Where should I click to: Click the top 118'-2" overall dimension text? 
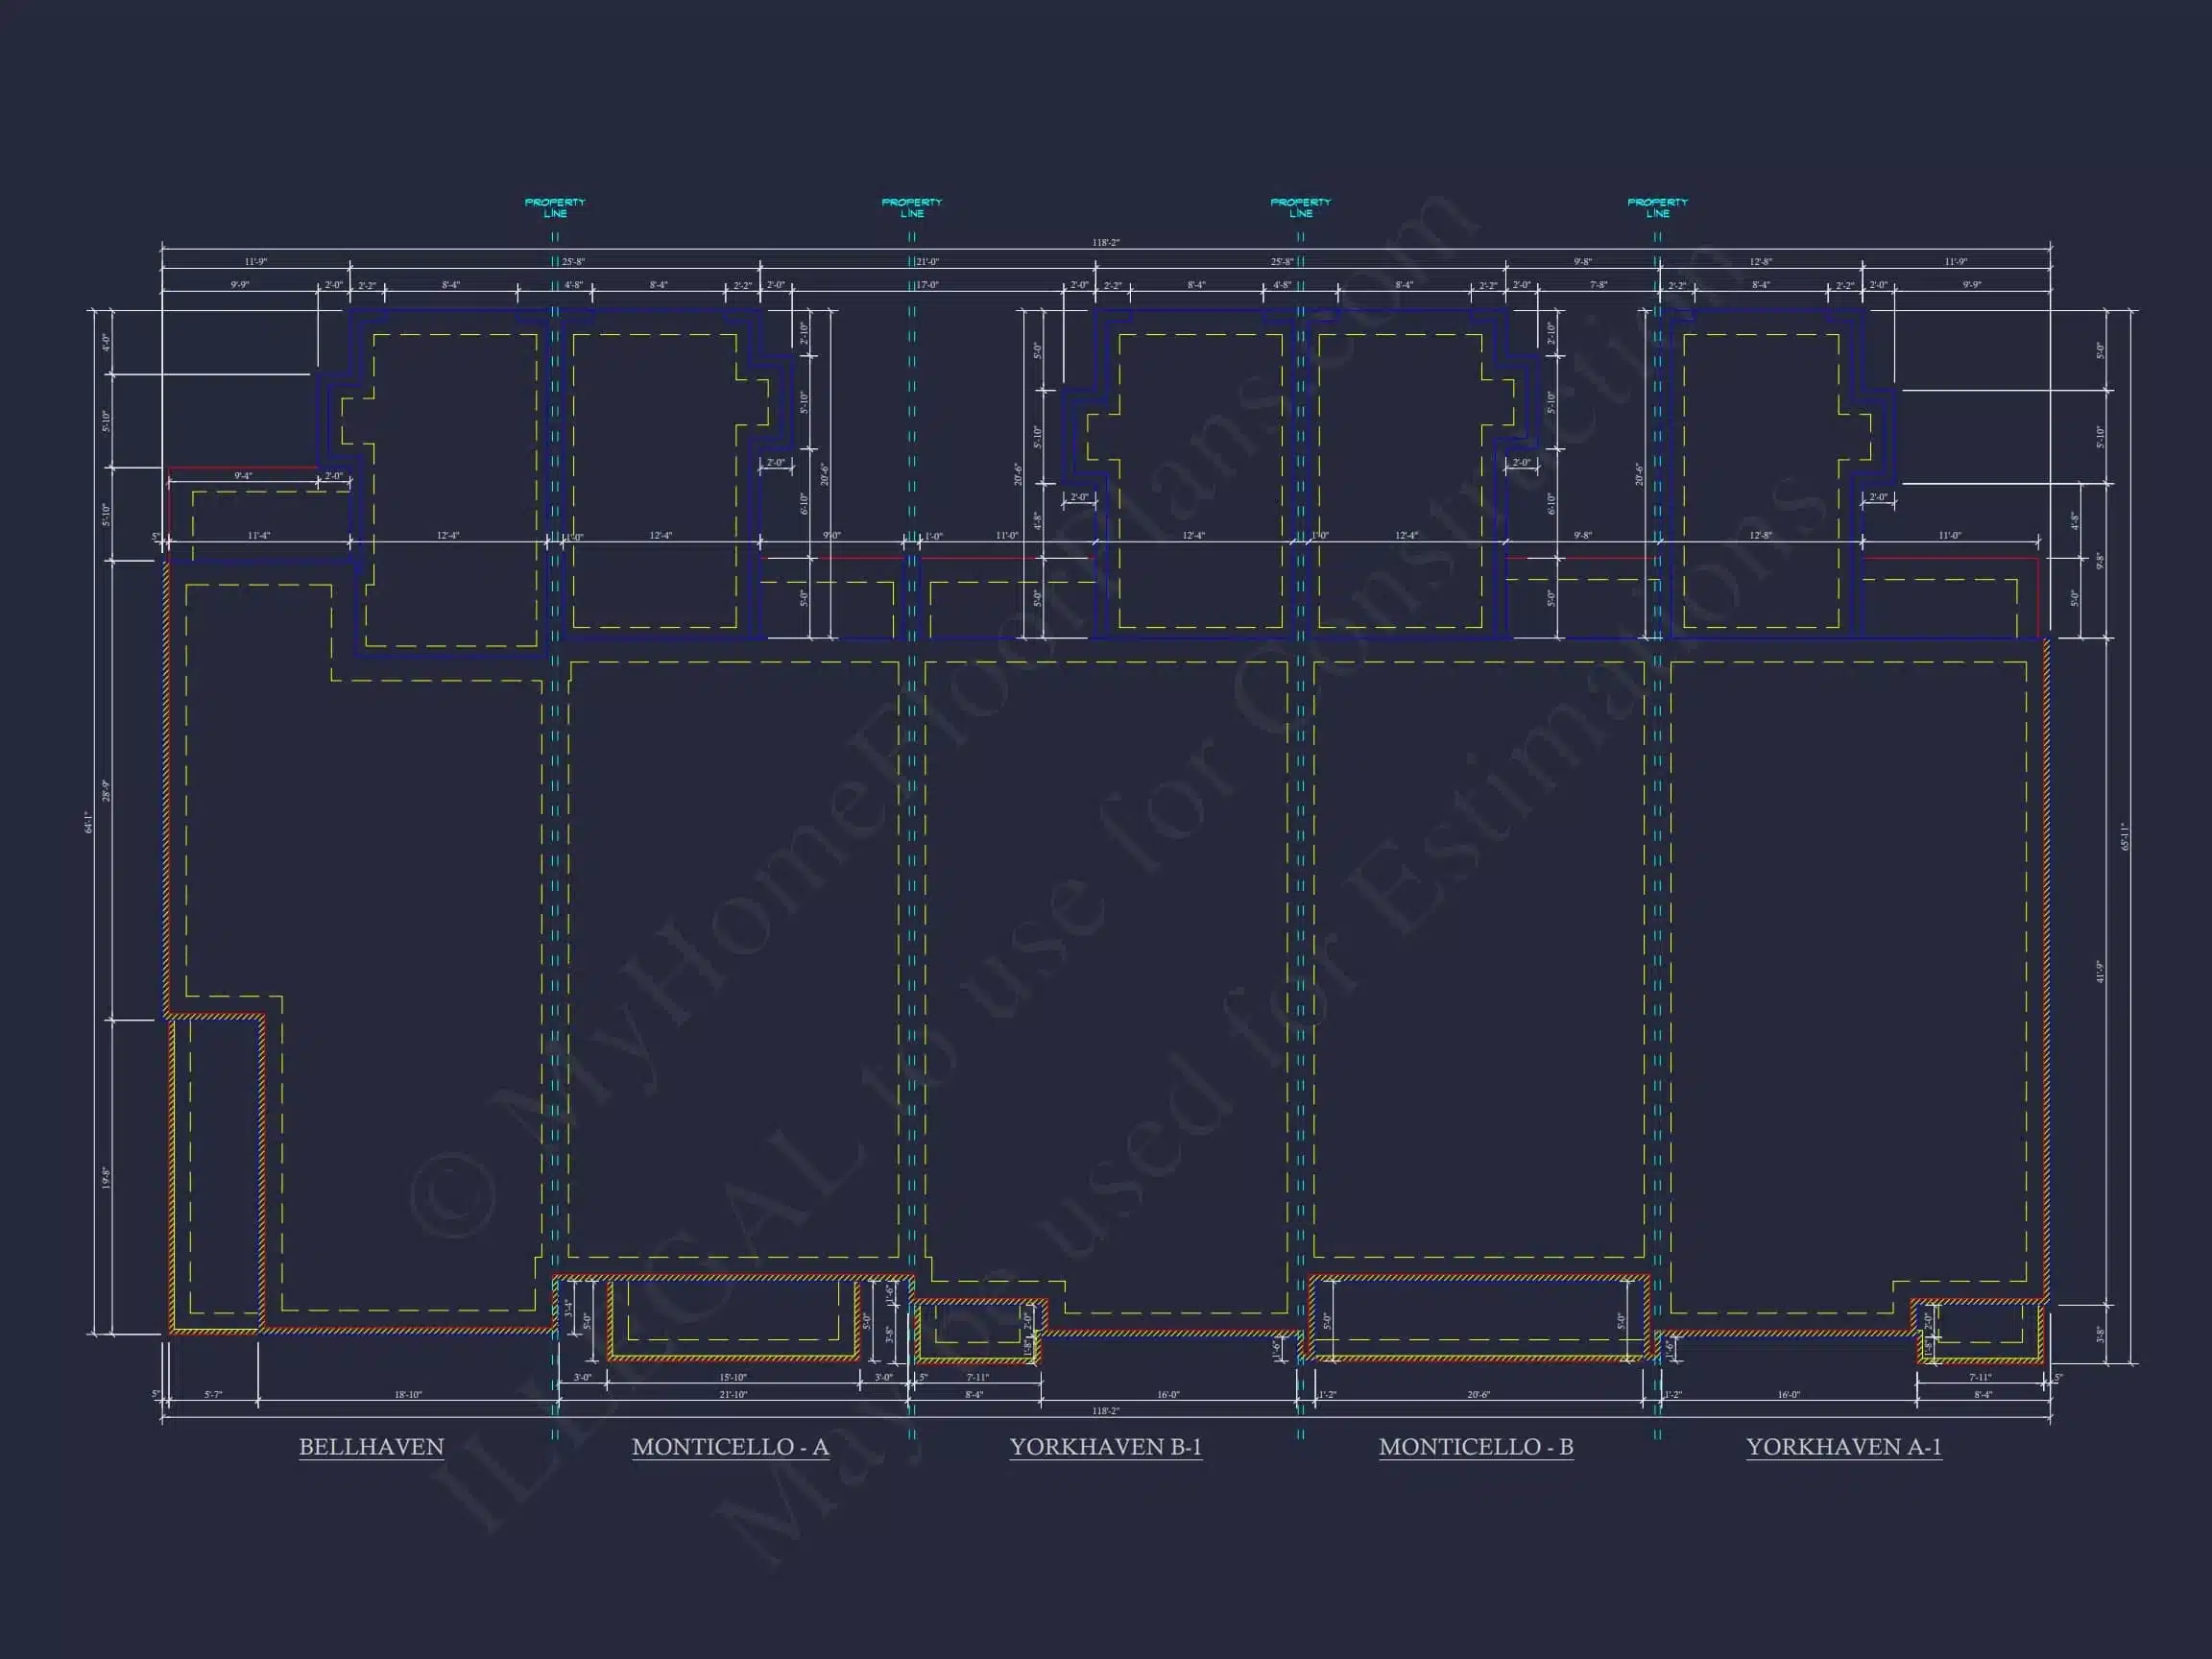tap(1105, 242)
